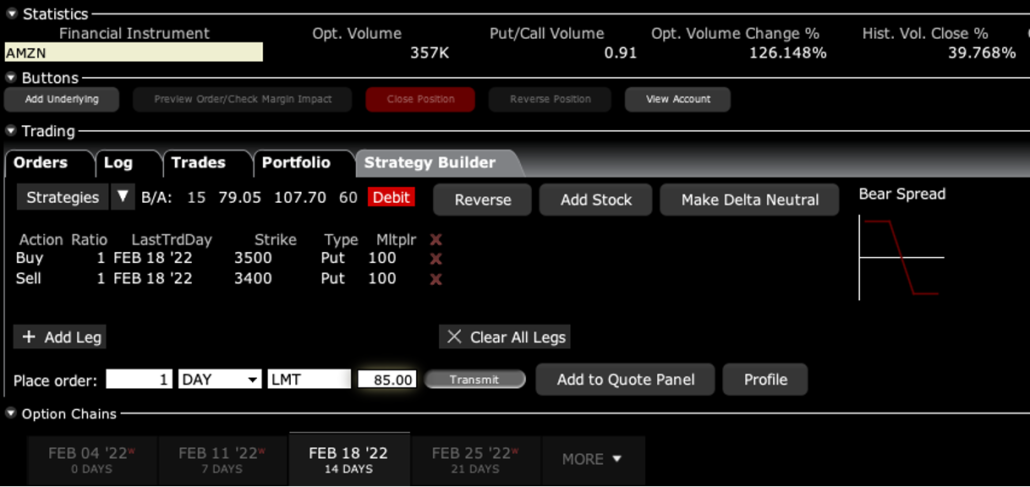Click the Reverse Position button
This screenshot has height=487, width=1030.
(550, 99)
